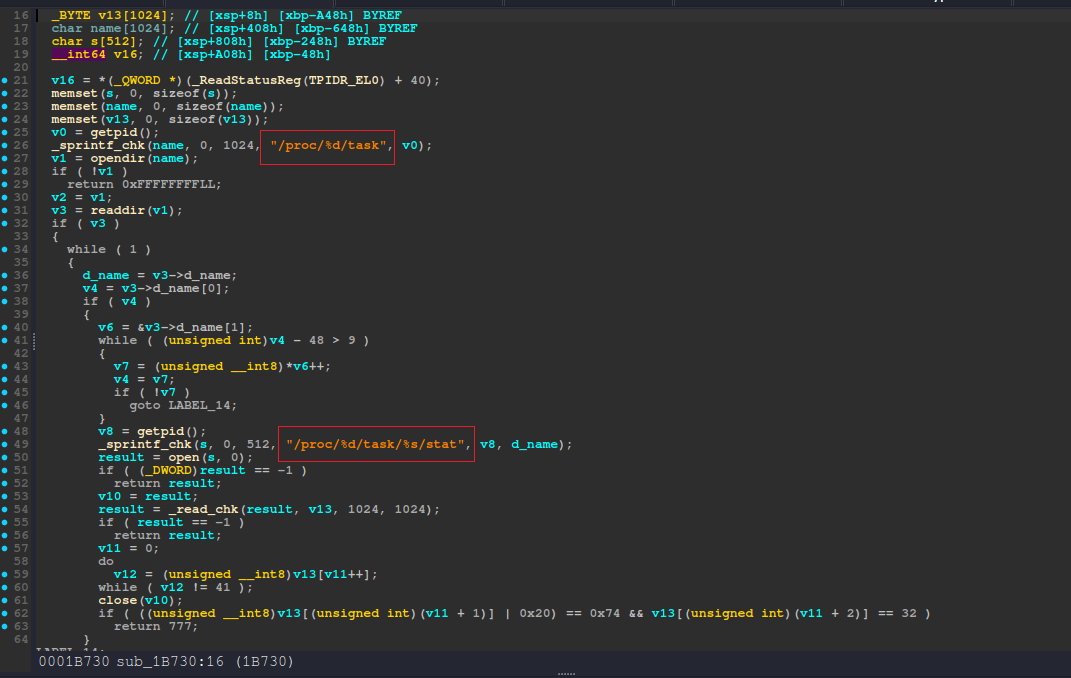Click line number 16 in gutter

21,15
